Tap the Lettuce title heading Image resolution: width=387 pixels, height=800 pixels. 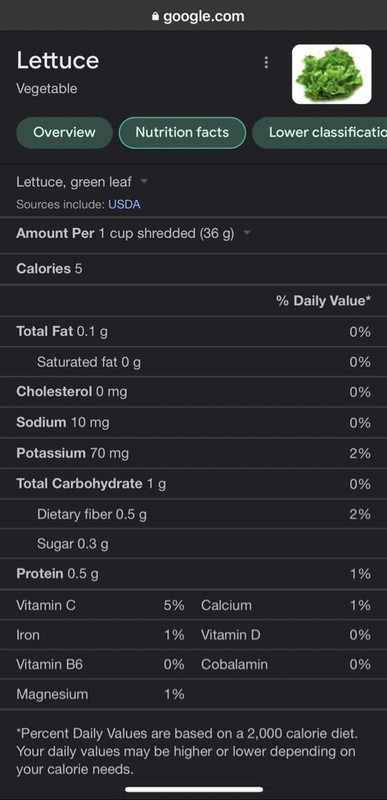pos(58,61)
